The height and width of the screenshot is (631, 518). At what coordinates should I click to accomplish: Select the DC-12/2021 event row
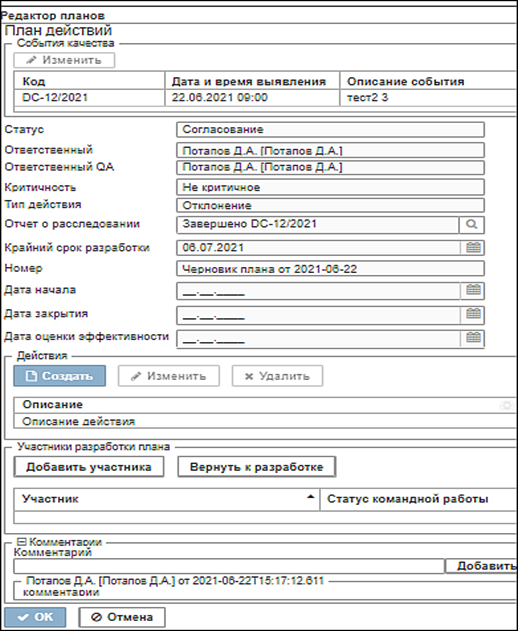(266, 98)
